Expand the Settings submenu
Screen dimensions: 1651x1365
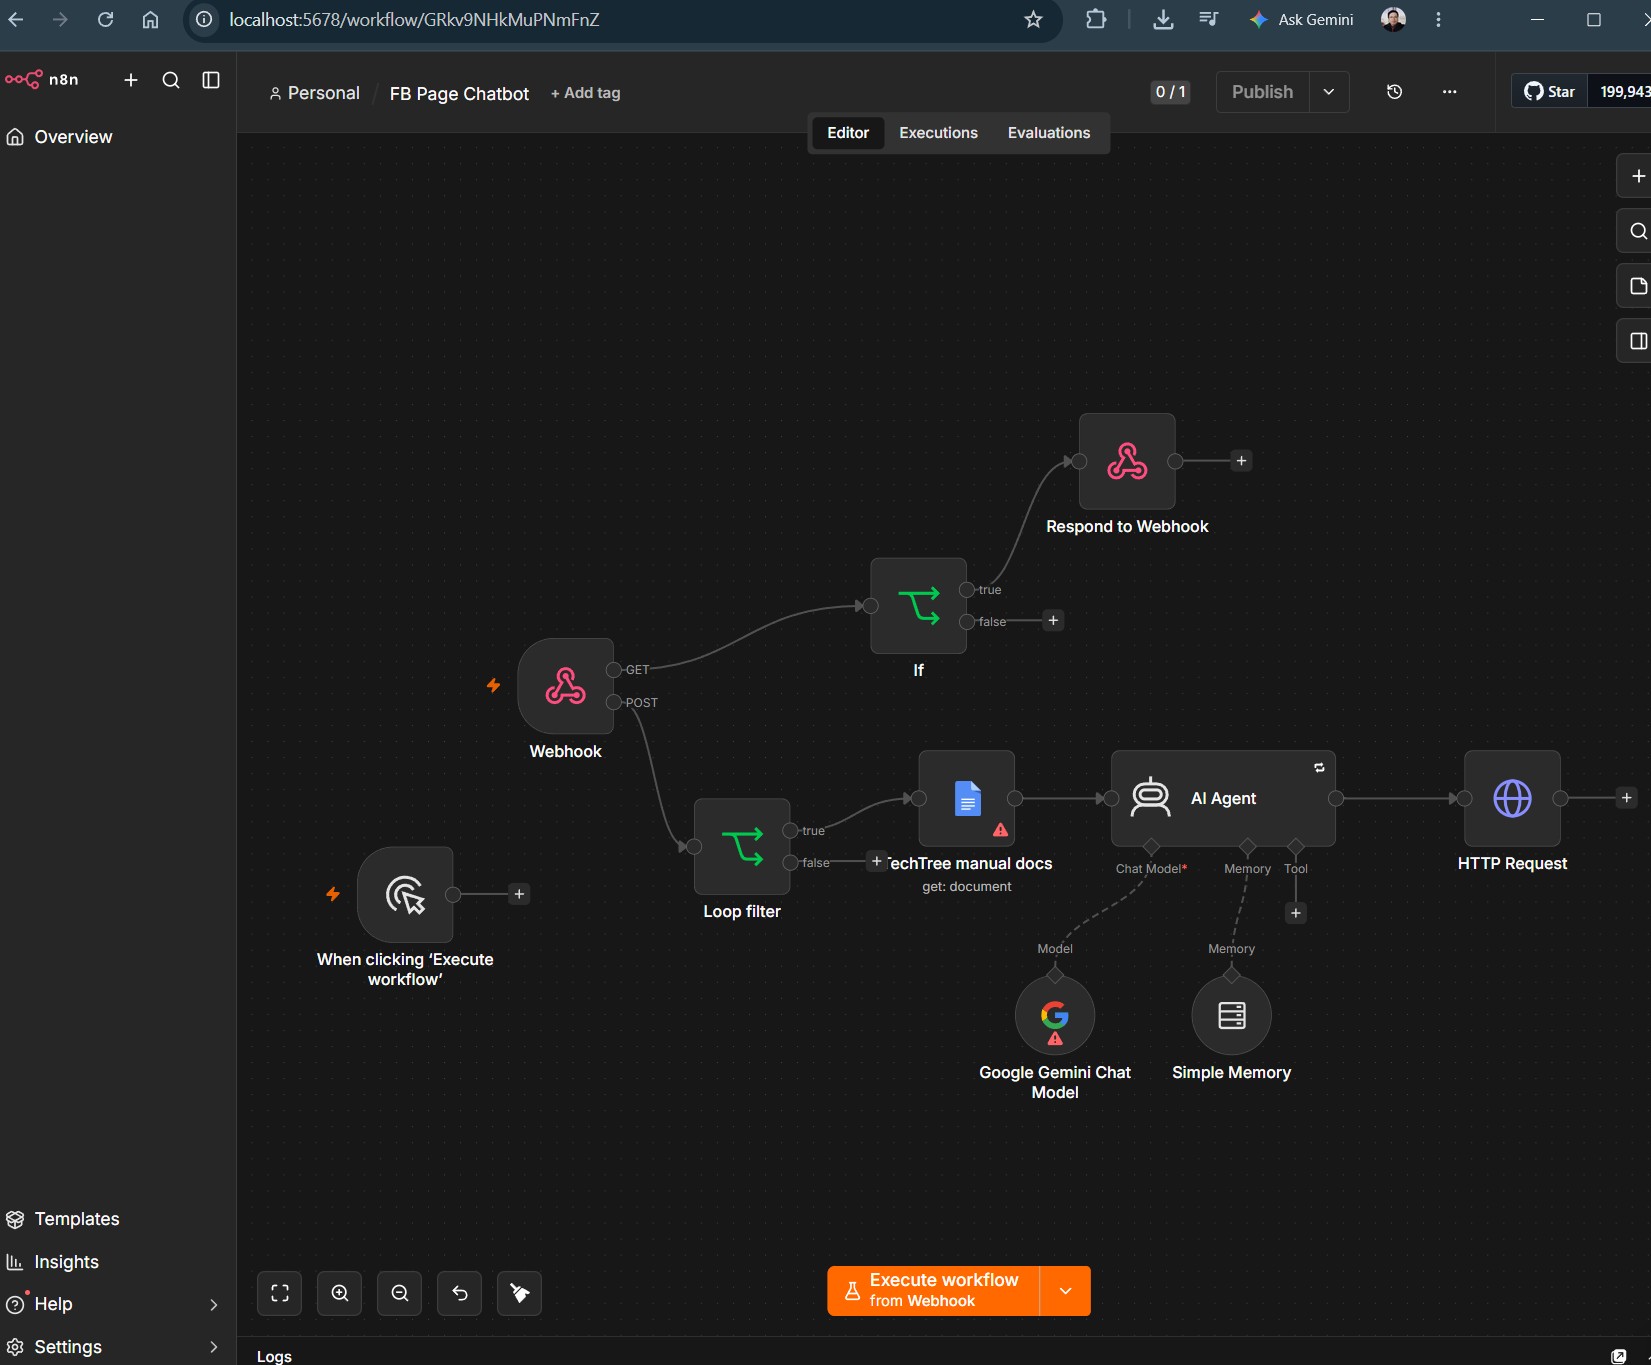coord(213,1347)
